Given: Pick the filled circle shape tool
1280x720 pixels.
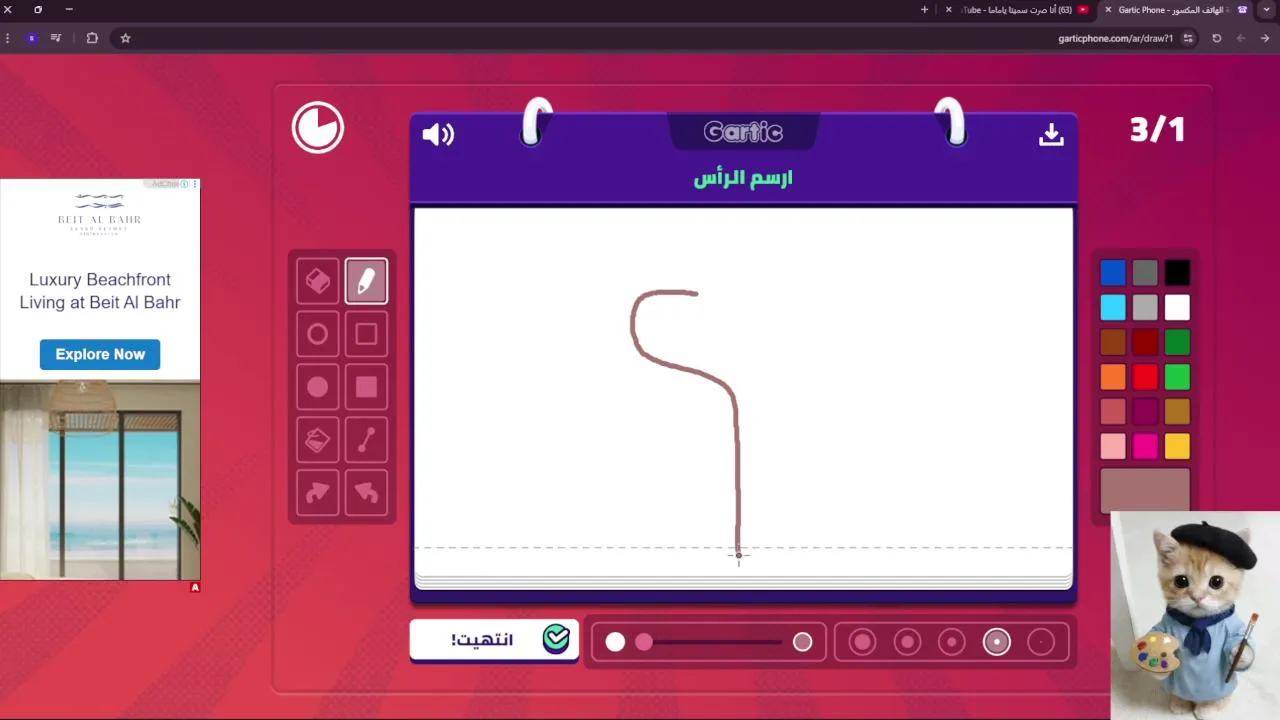Looking at the screenshot, I should (318, 387).
